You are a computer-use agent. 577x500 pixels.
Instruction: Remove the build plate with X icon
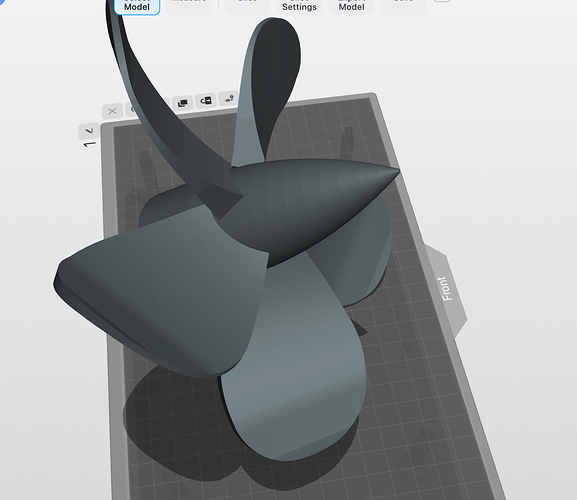coord(112,111)
